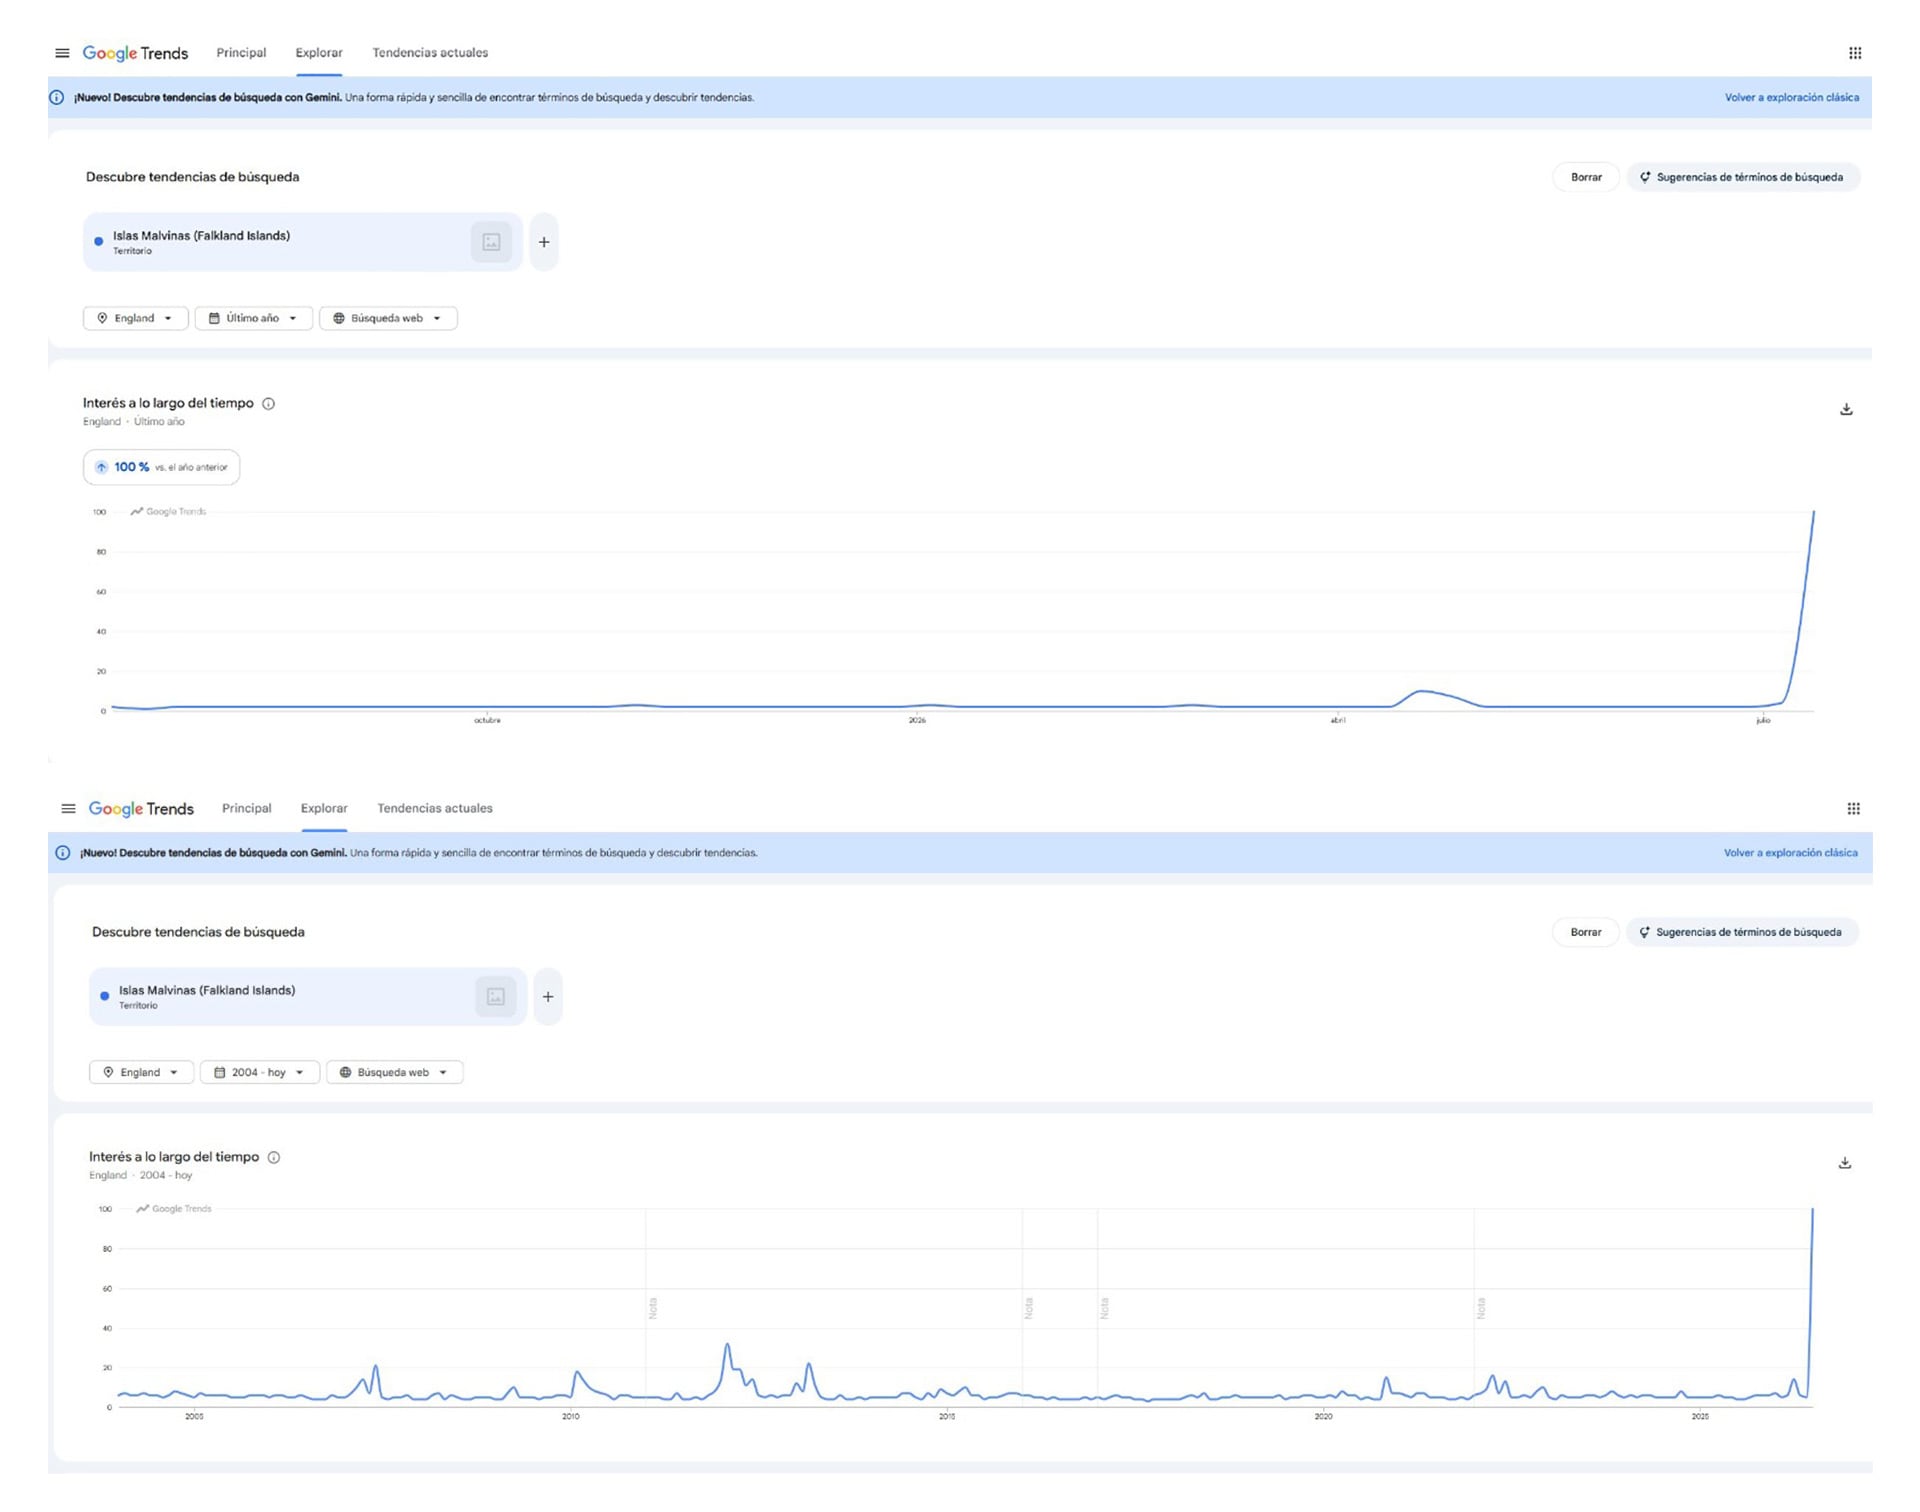Select Tendencias actuales tab in Último año view
This screenshot has width=1920, height=1512.
[x=430, y=53]
